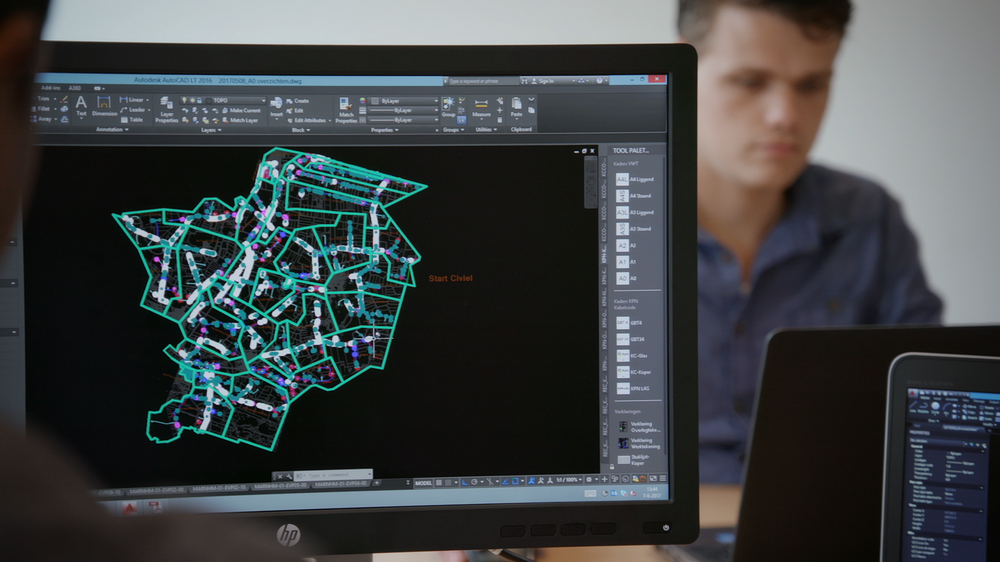Activate Match Properties tool

346,110
